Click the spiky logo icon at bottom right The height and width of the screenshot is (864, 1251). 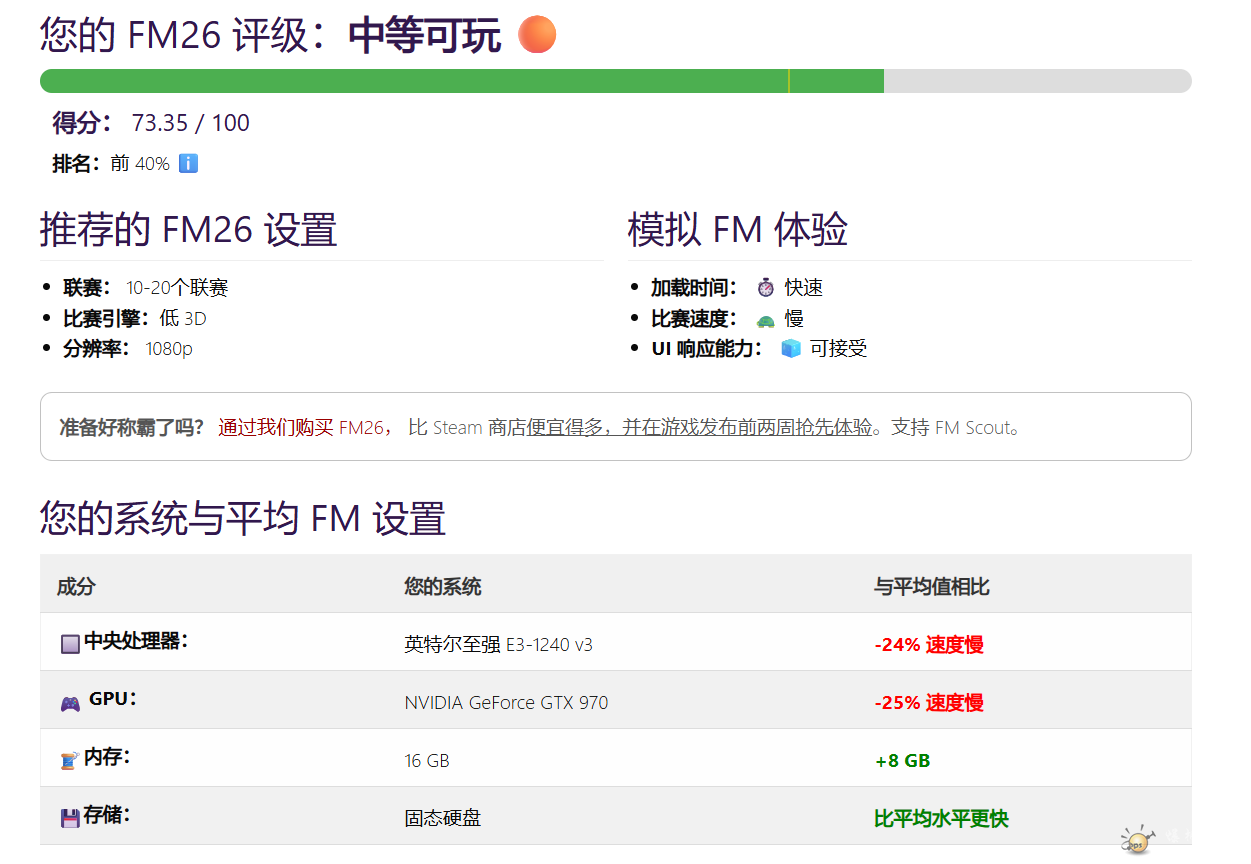coord(1137,842)
